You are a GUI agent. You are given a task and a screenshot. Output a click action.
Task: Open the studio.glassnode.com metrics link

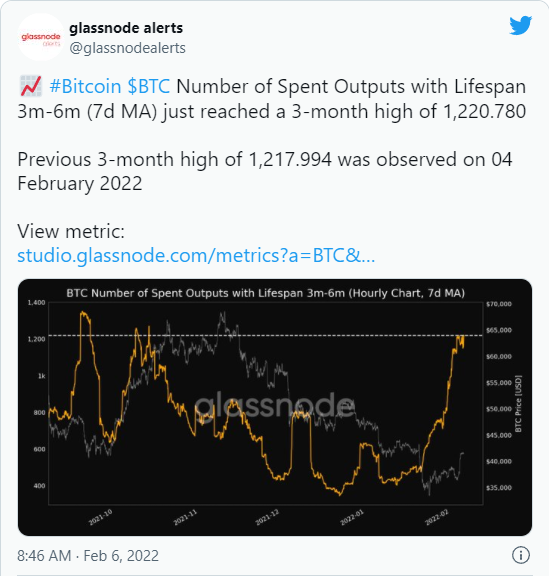(196, 255)
